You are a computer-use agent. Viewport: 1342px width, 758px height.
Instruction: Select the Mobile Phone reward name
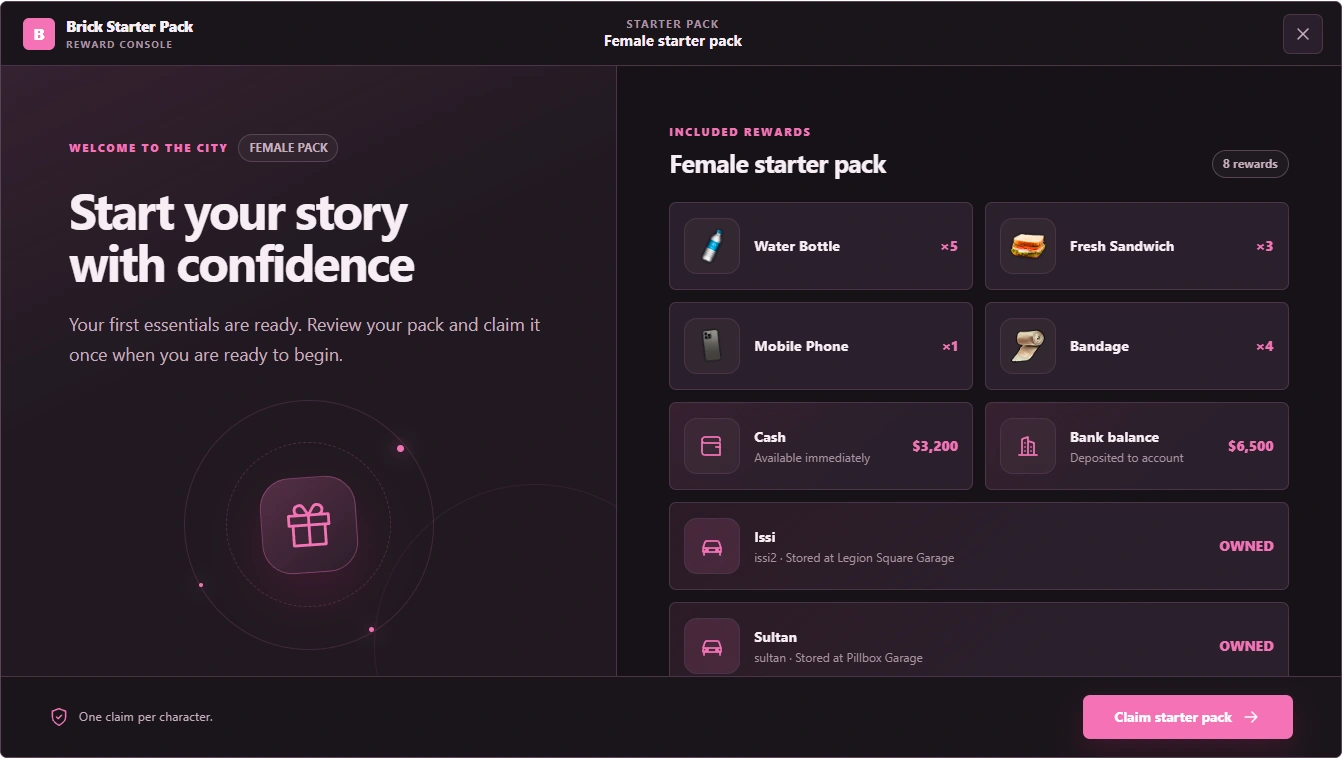(801, 346)
